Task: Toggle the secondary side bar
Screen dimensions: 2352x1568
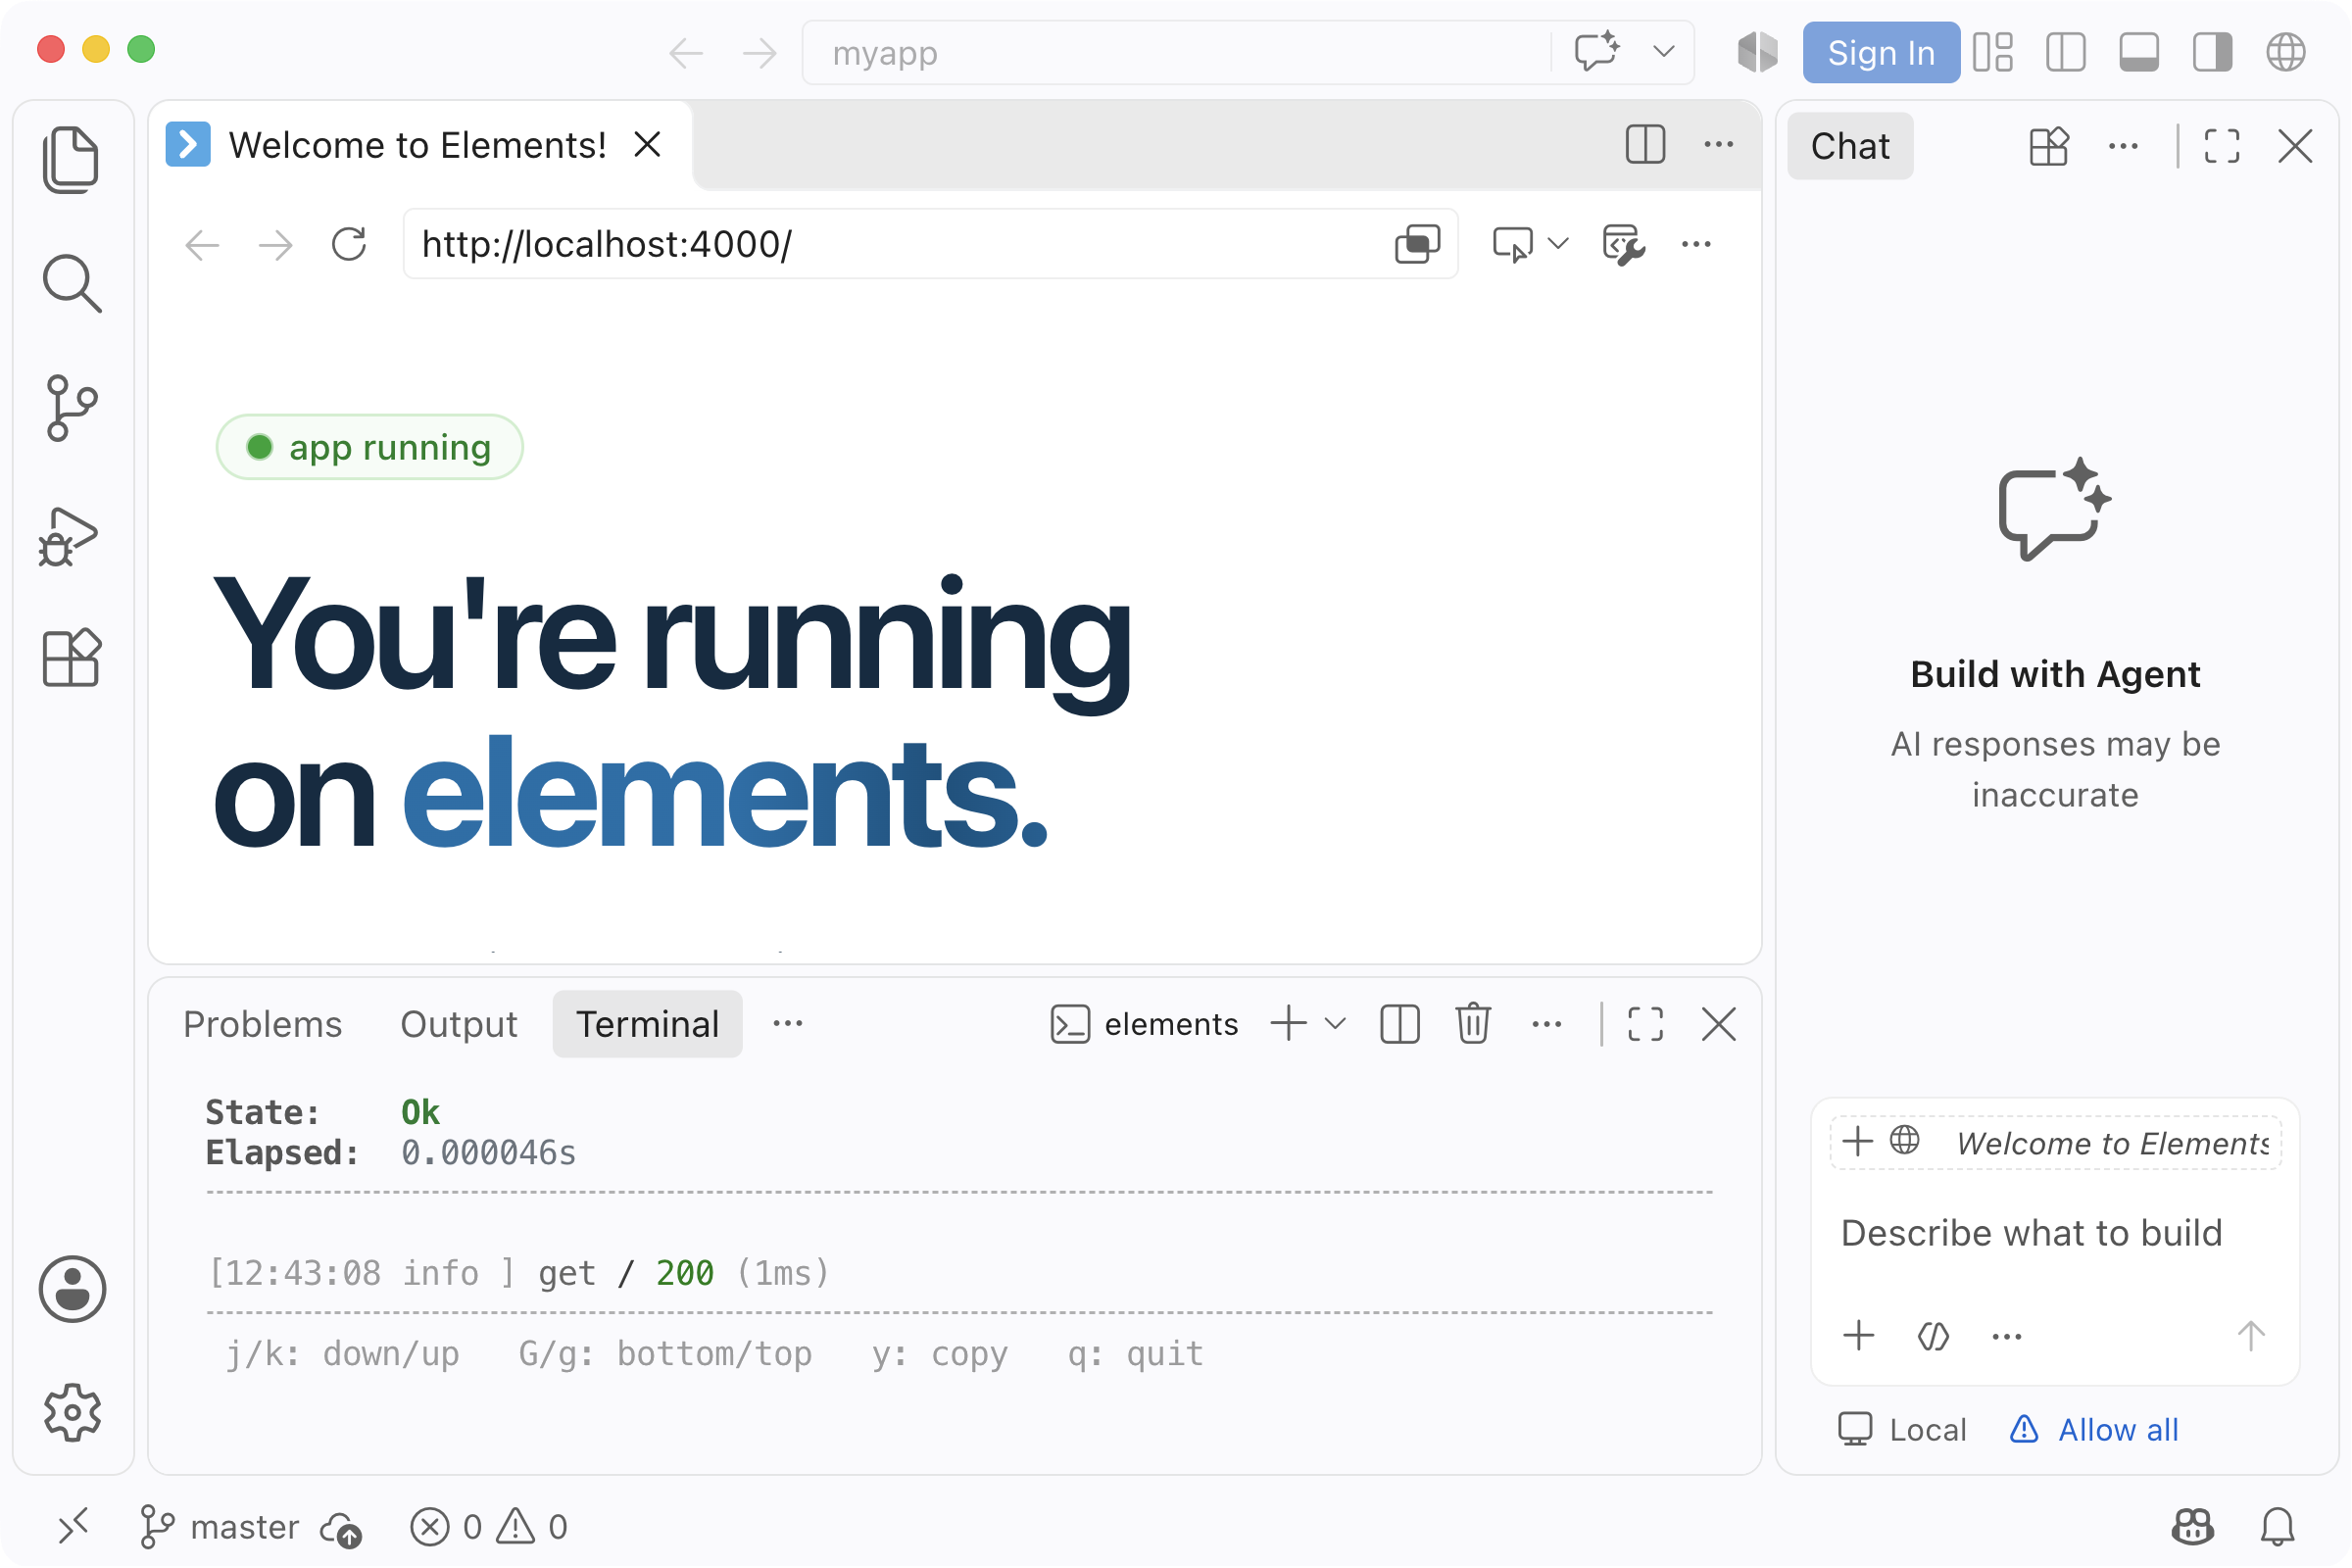Action: coord(2212,52)
